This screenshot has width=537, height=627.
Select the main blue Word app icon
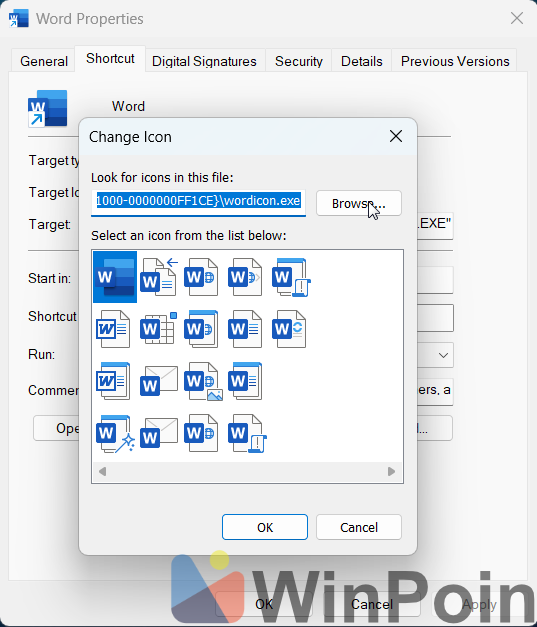click(x=115, y=277)
